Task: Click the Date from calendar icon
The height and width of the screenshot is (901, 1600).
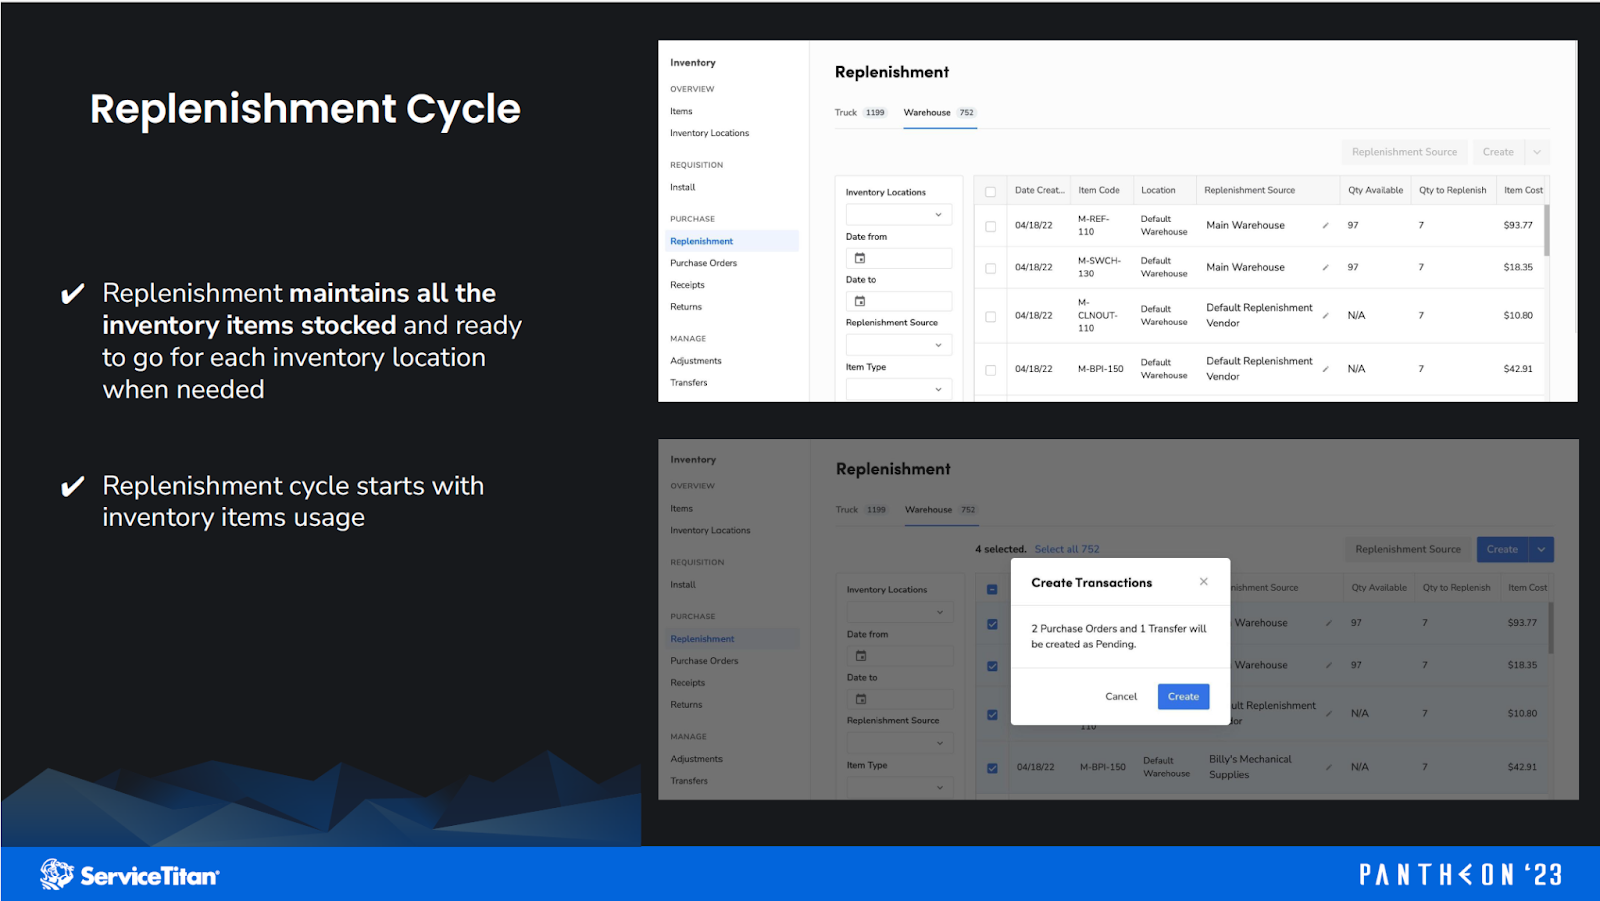Action: point(862,257)
